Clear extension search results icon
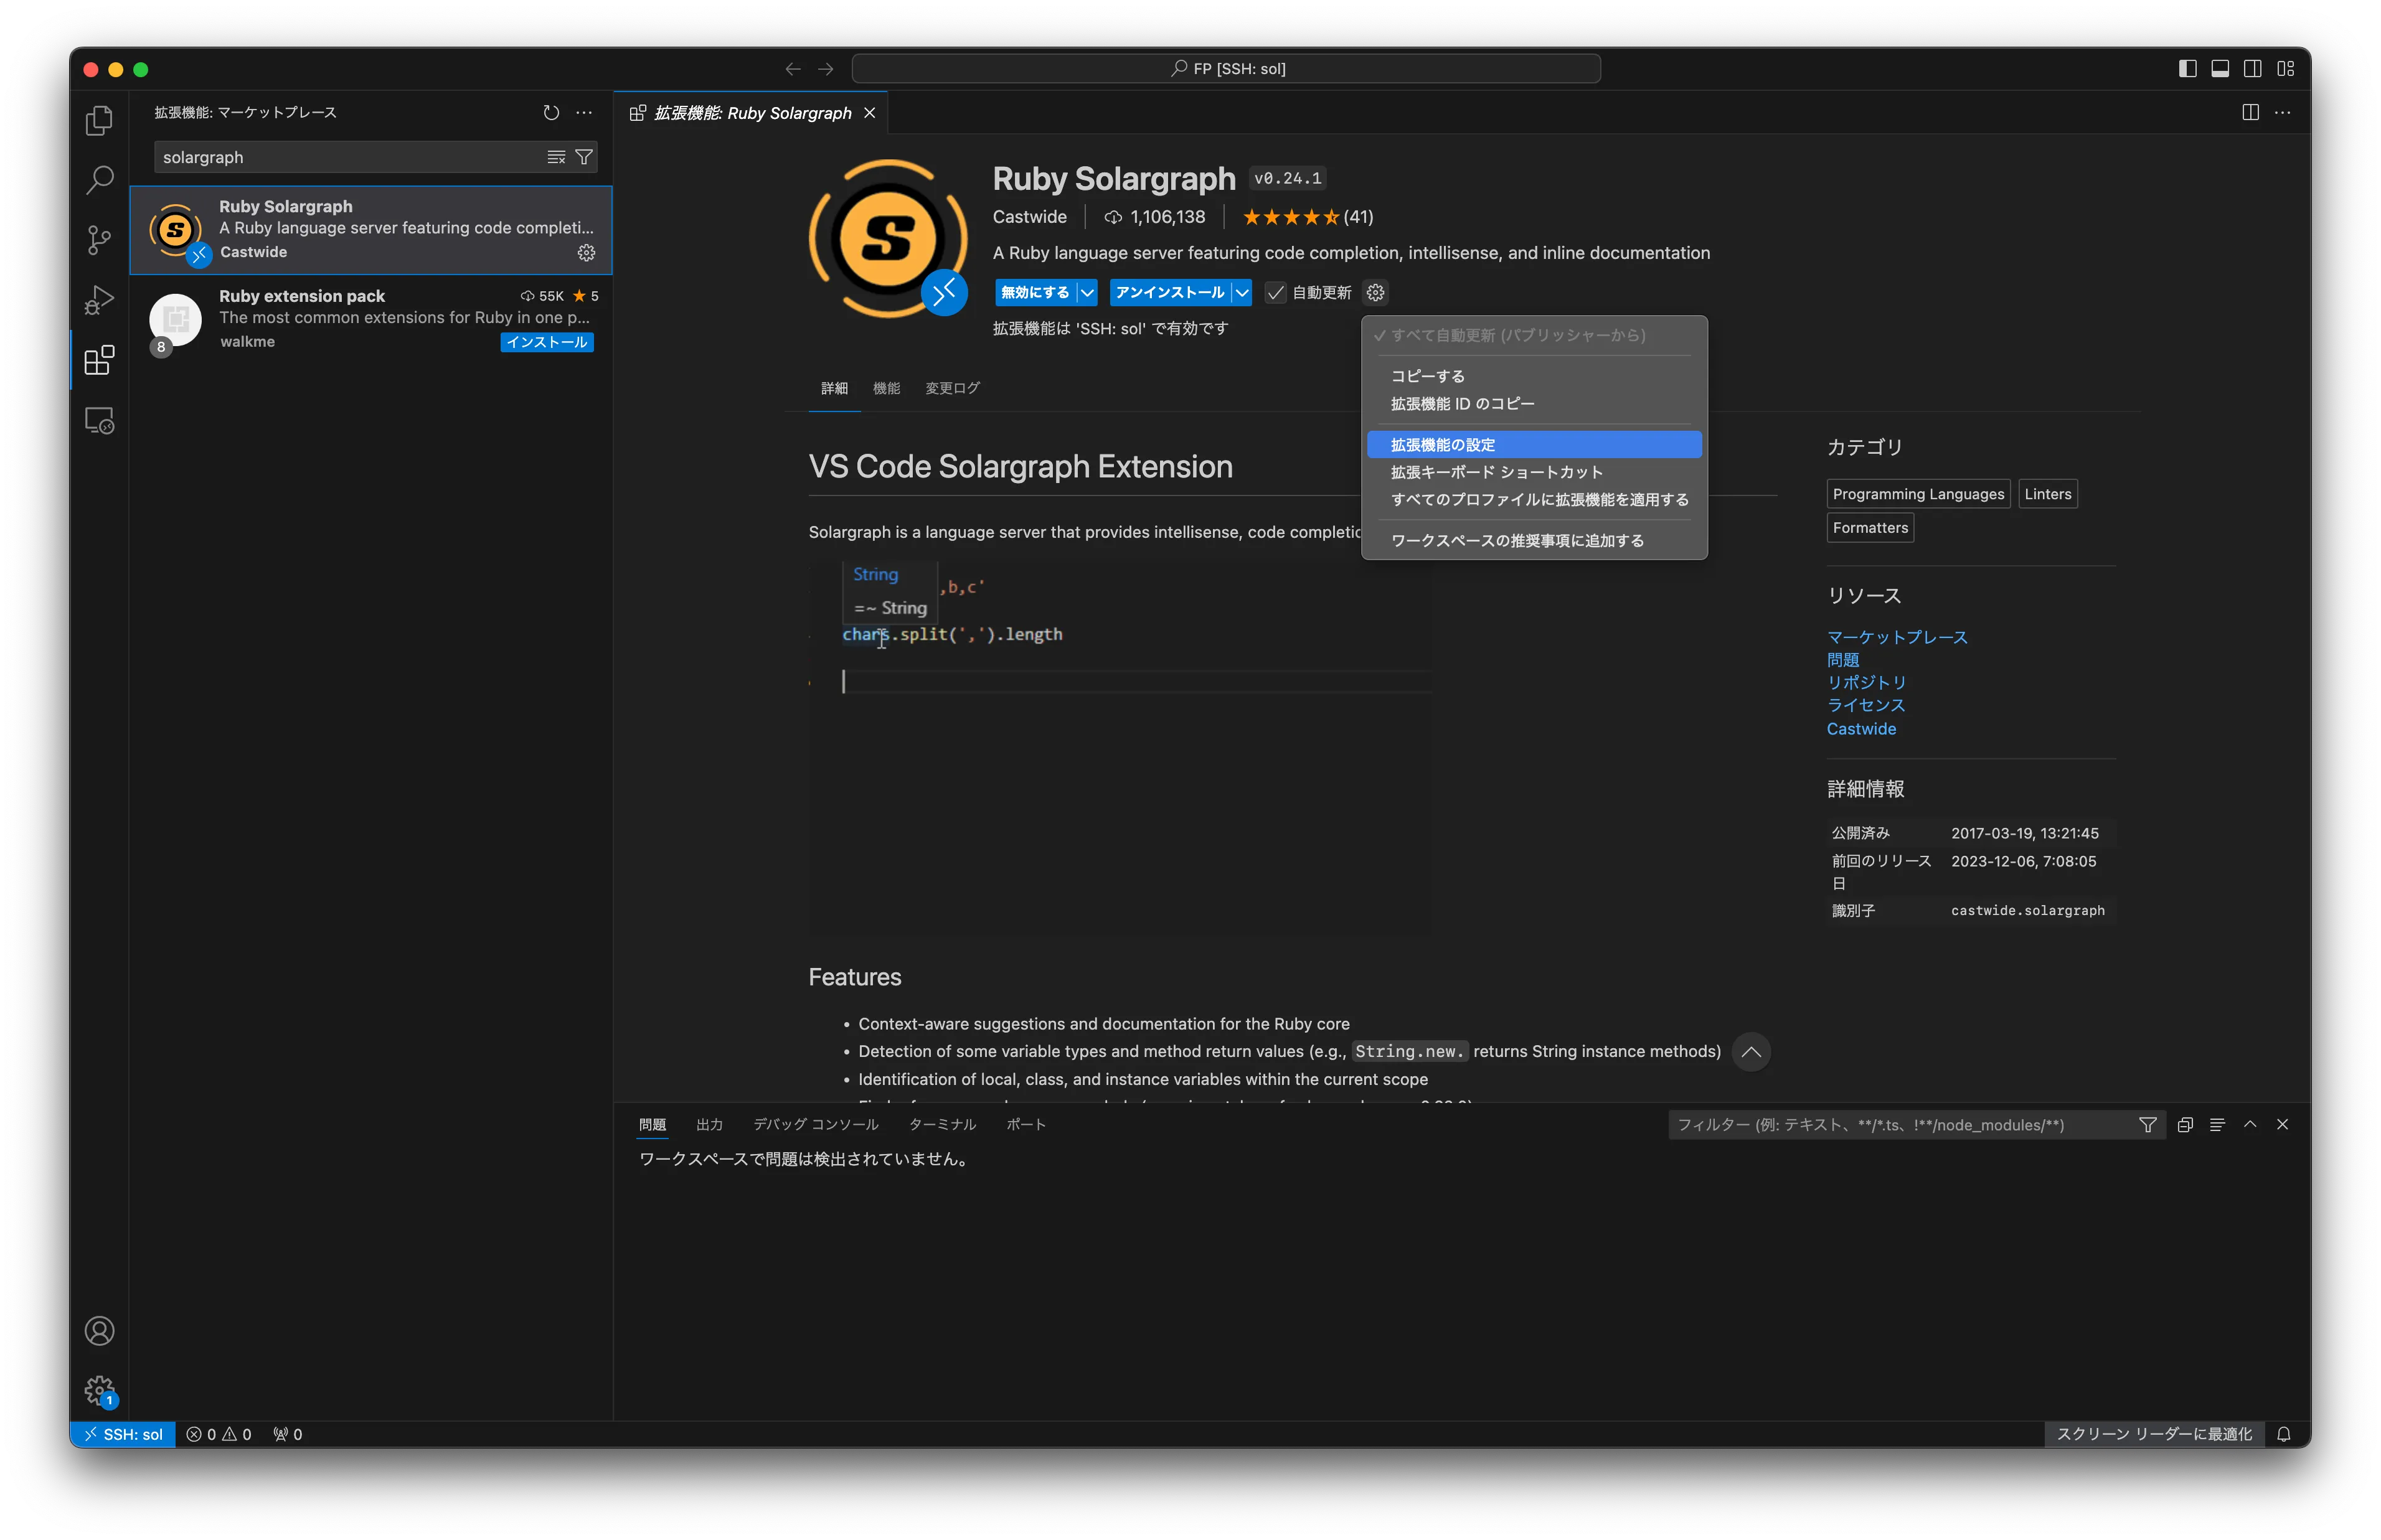2381x1540 pixels. 556,157
